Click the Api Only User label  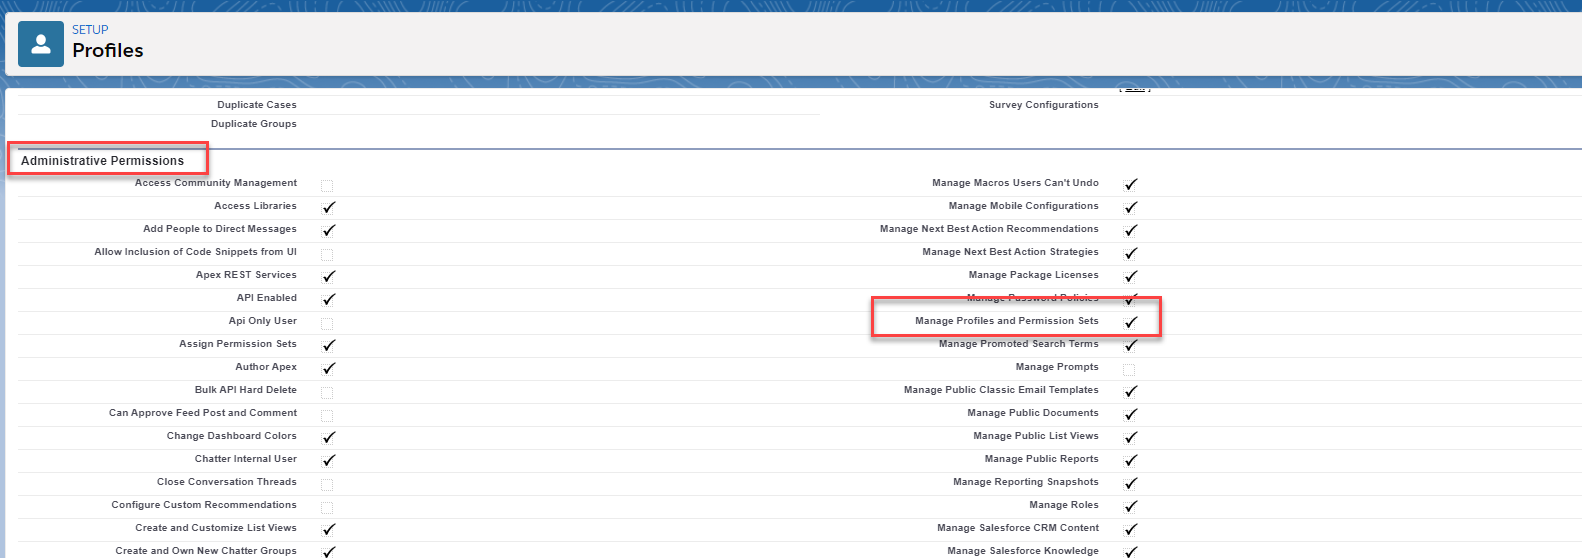coord(263,320)
